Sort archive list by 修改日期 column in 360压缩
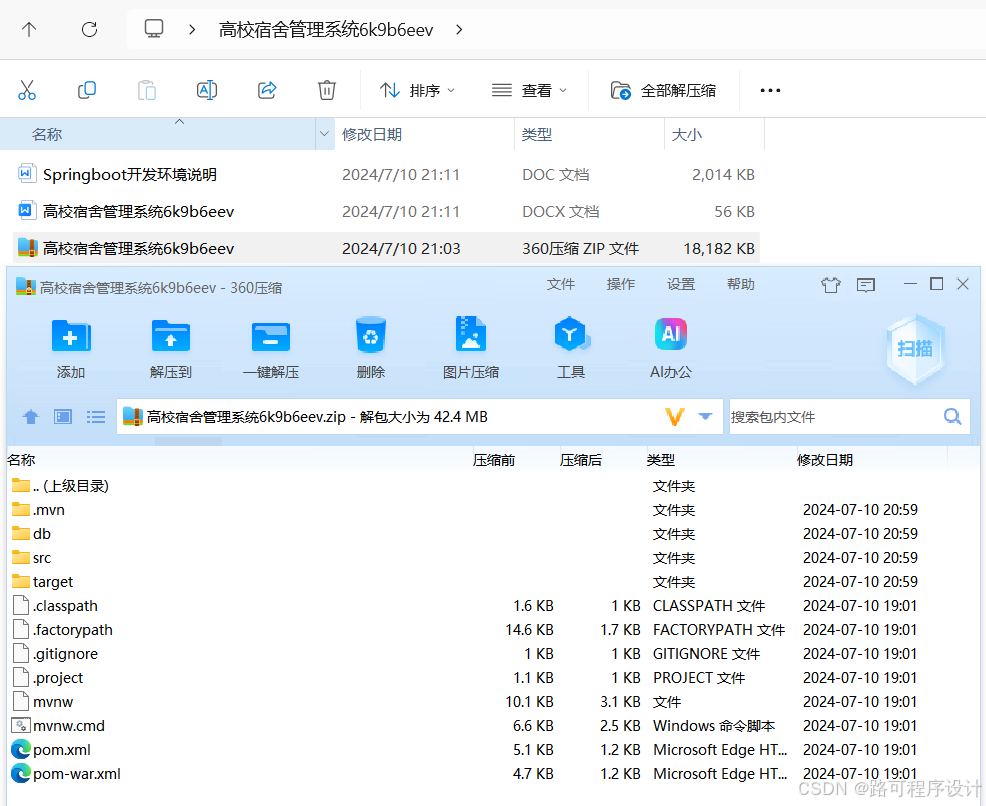The height and width of the screenshot is (806, 986). coord(824,460)
